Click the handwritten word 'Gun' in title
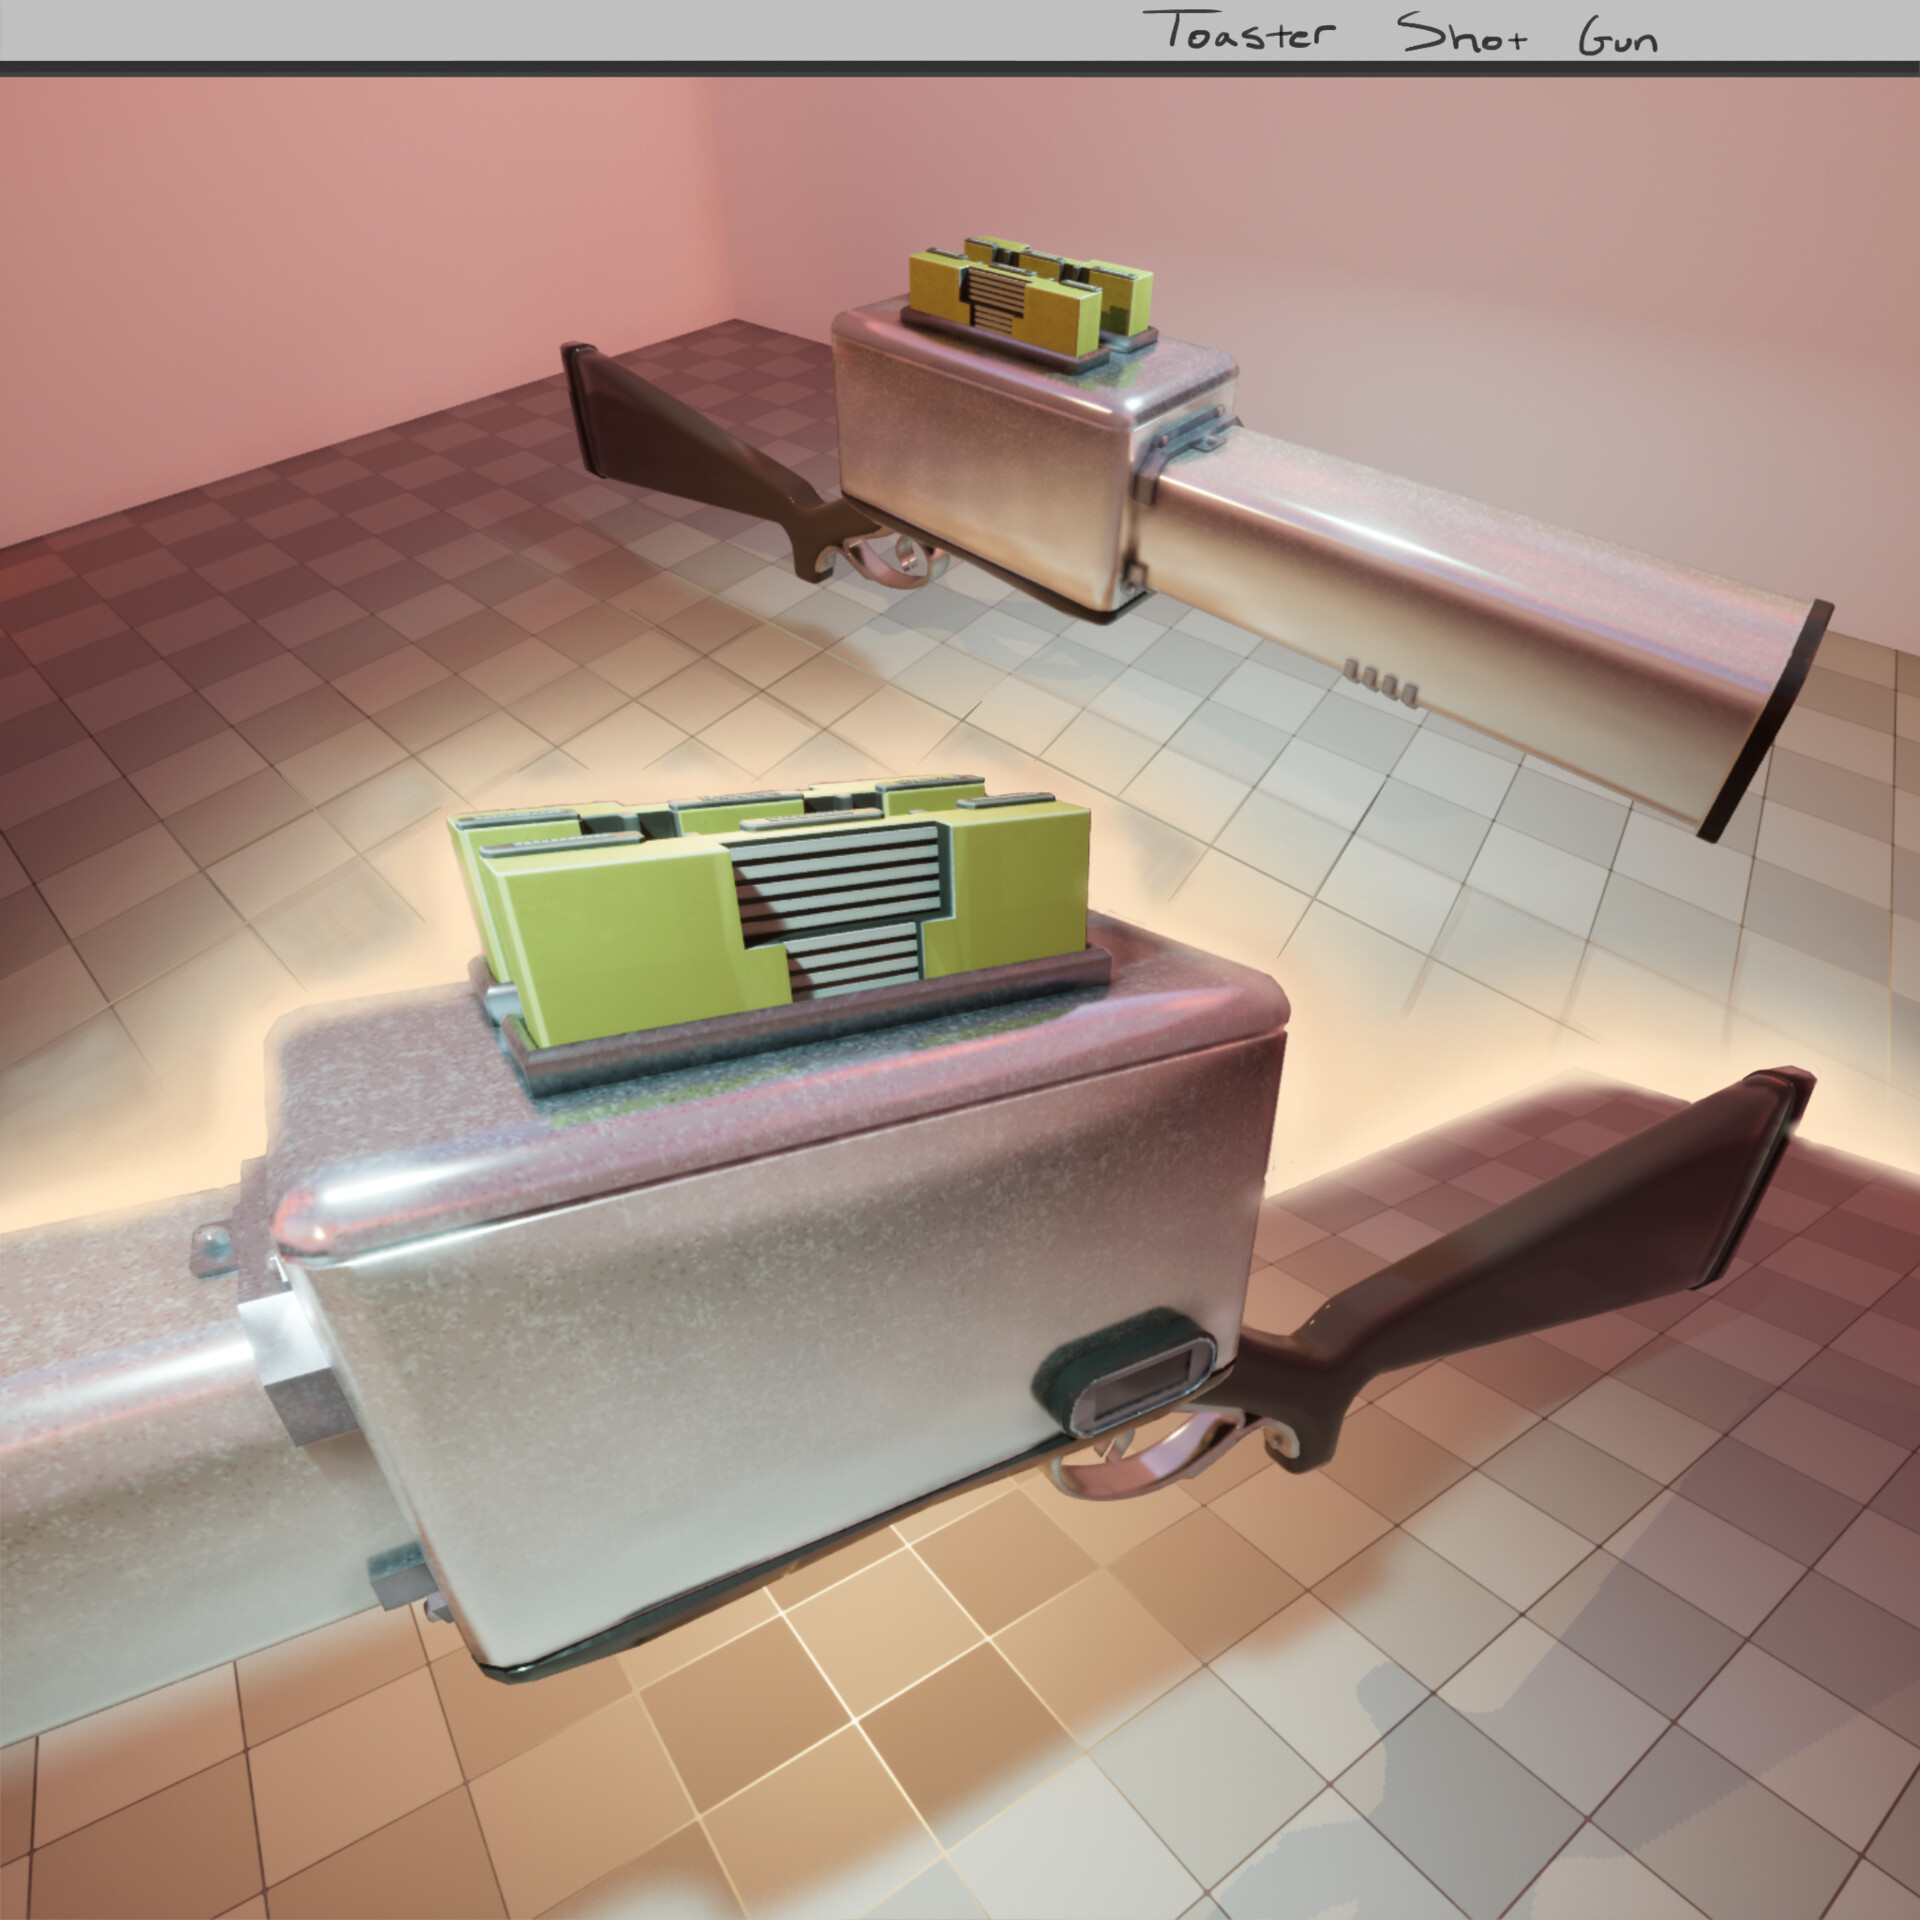This screenshot has height=1920, width=1920. pyautogui.click(x=1617, y=37)
